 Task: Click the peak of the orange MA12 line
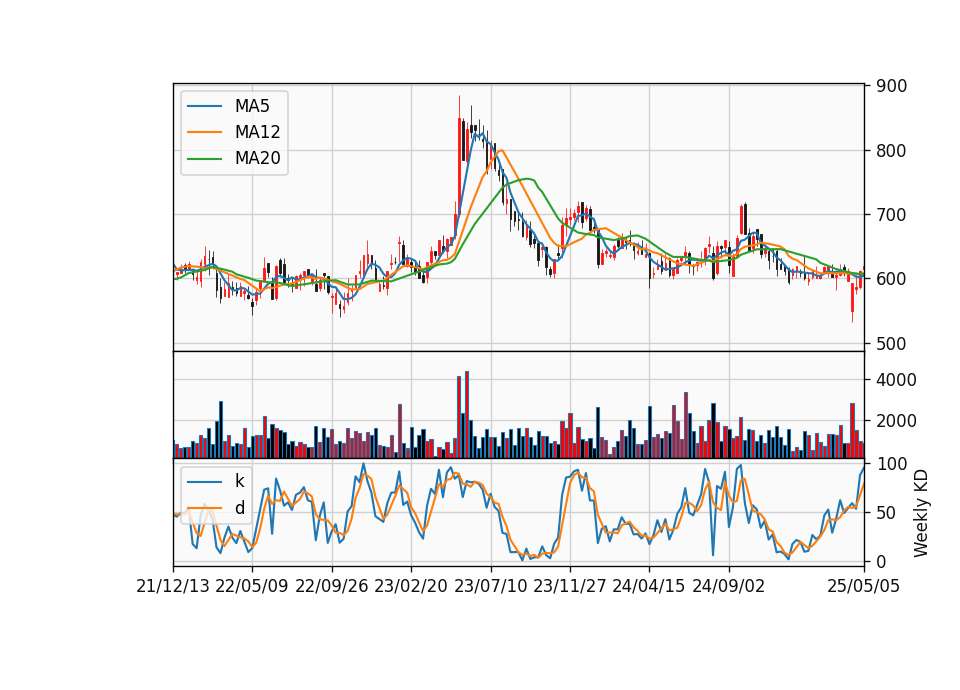(501, 150)
